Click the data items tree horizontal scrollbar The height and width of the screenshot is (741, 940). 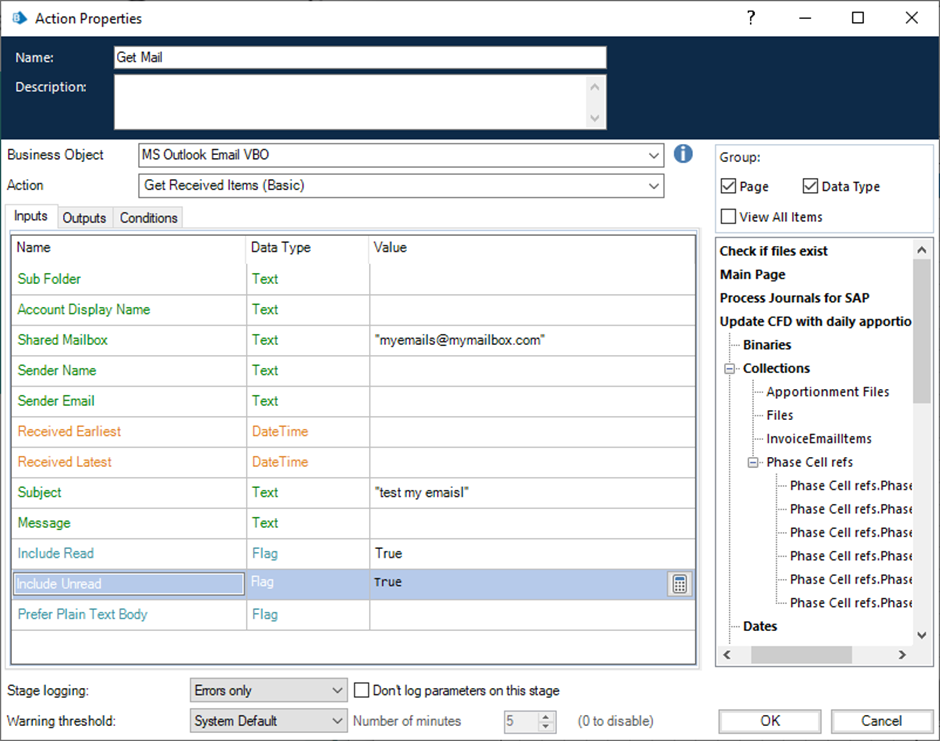(x=800, y=655)
